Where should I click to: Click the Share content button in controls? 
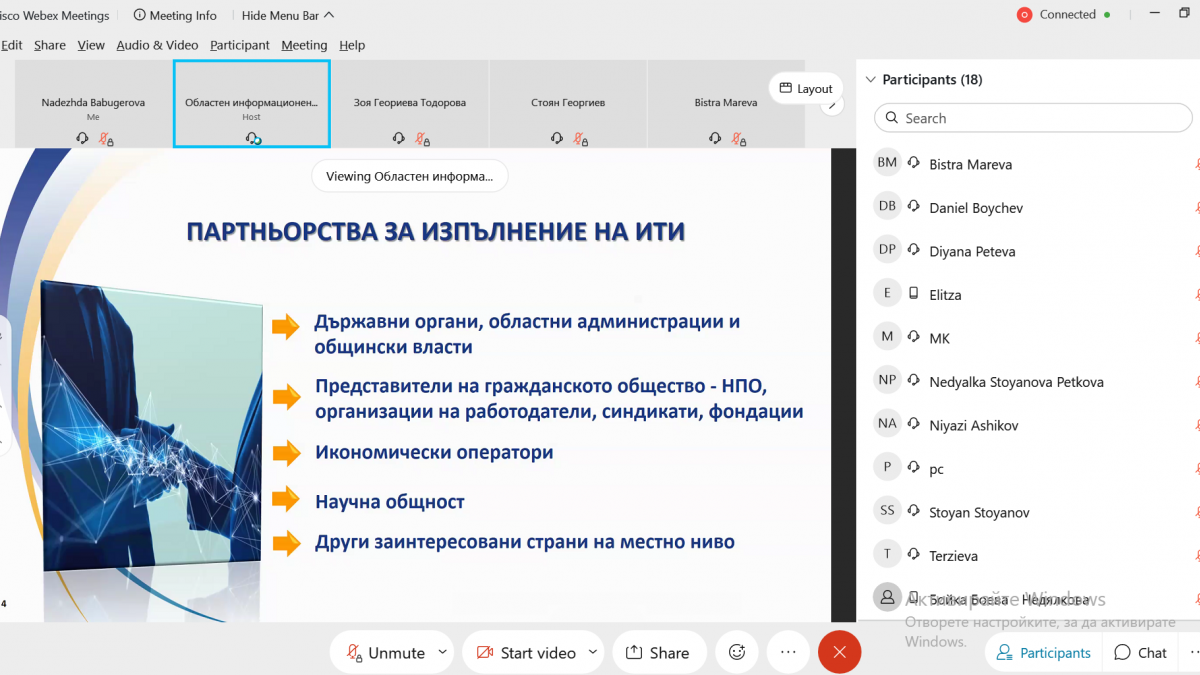(x=657, y=652)
